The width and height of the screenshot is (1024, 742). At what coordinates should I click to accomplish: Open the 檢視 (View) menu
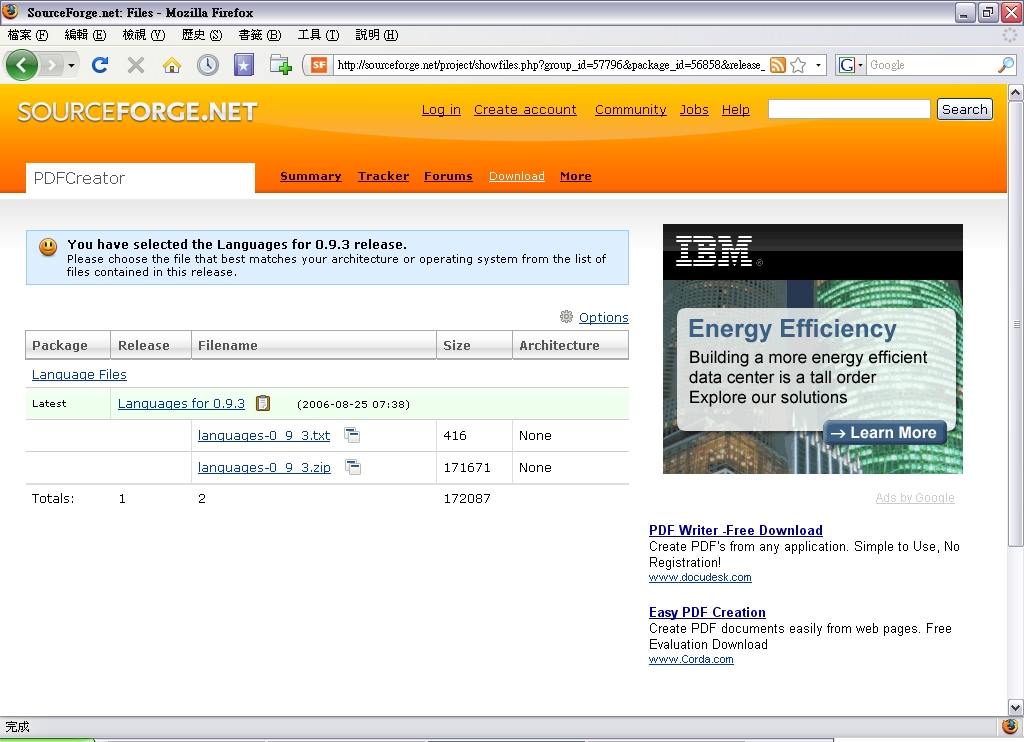[144, 35]
